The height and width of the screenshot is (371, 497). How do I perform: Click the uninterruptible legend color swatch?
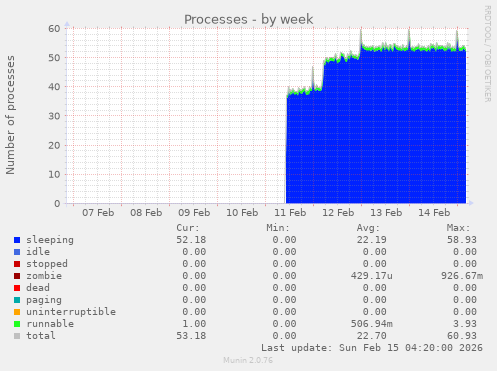[17, 312]
